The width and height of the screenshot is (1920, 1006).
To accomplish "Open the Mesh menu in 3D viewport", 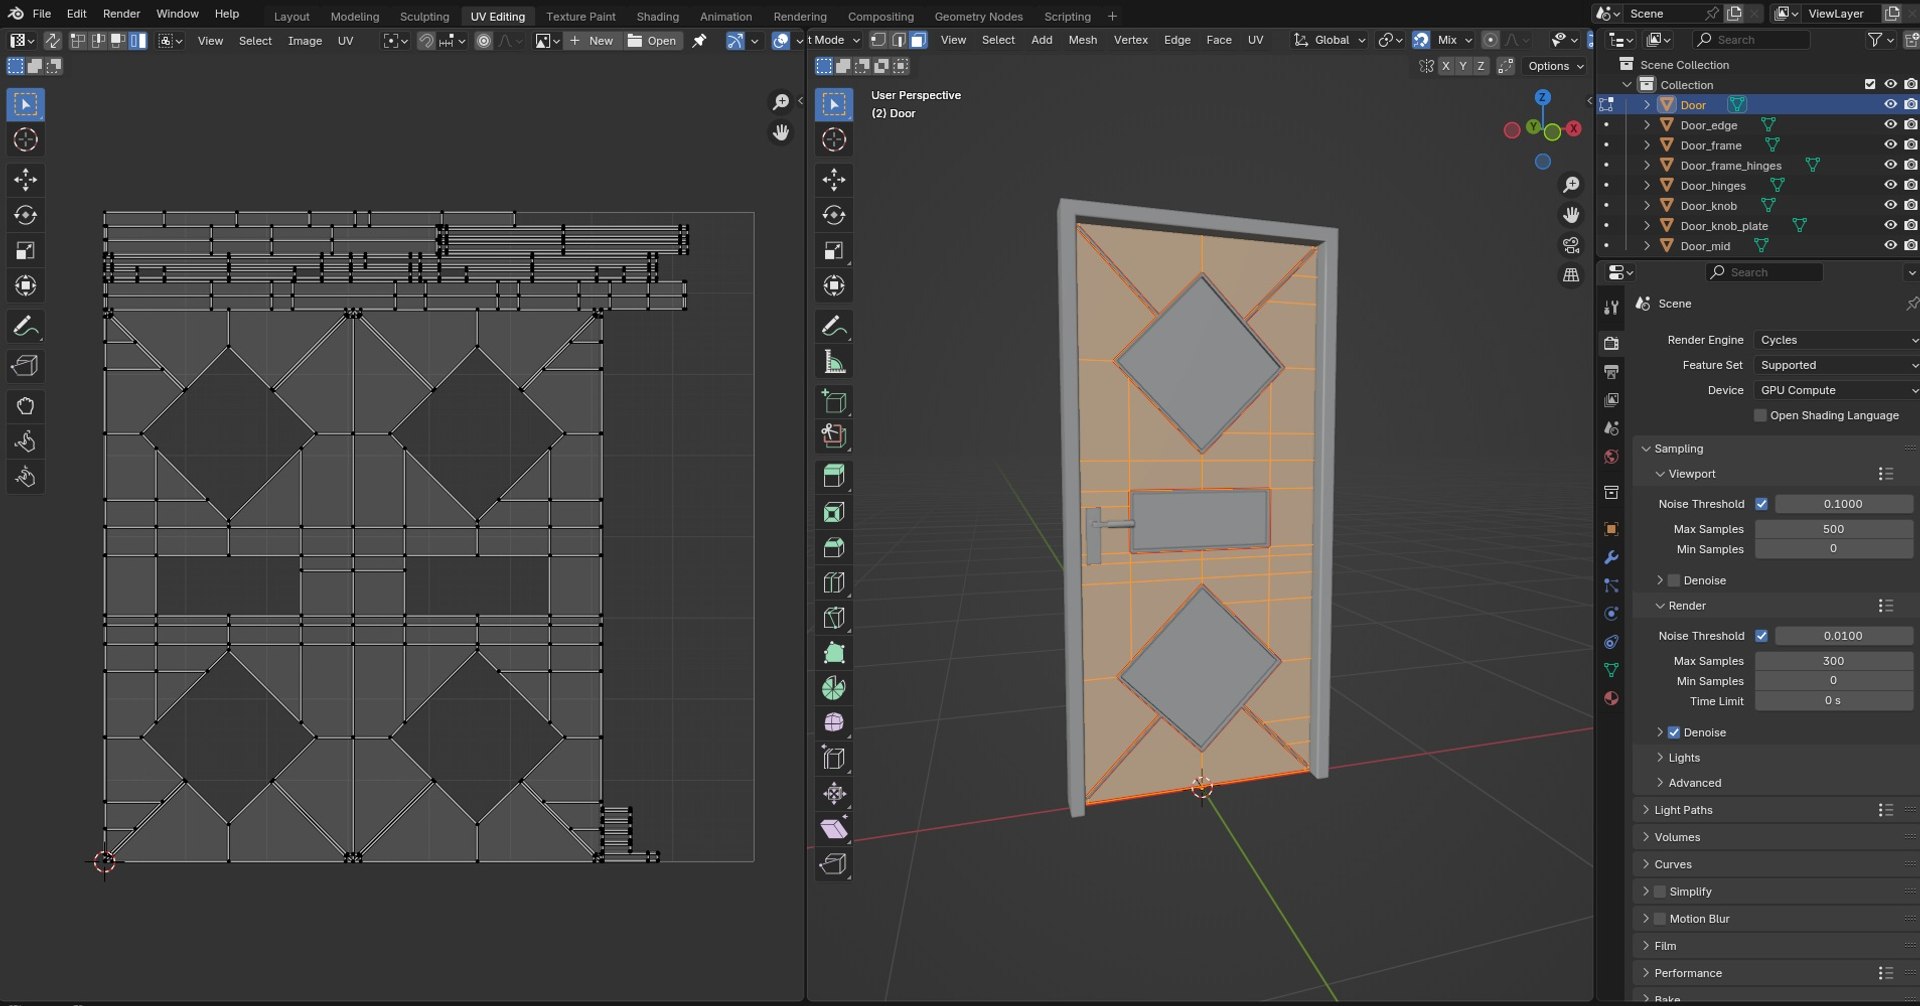I will click(x=1082, y=40).
